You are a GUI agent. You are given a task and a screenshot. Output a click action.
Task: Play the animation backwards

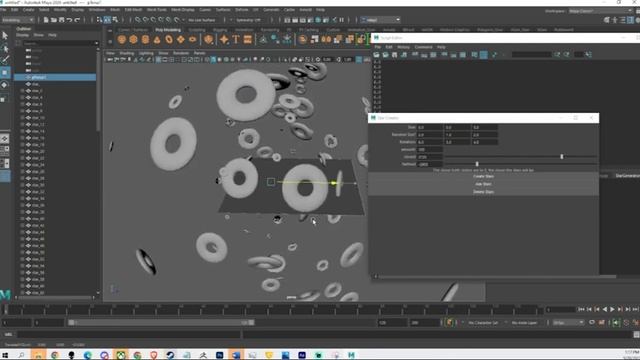point(604,309)
